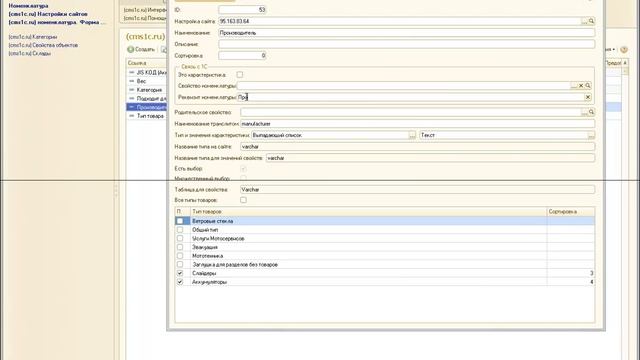Open the ellipsis chooser for Родительское свойство

coord(584,112)
